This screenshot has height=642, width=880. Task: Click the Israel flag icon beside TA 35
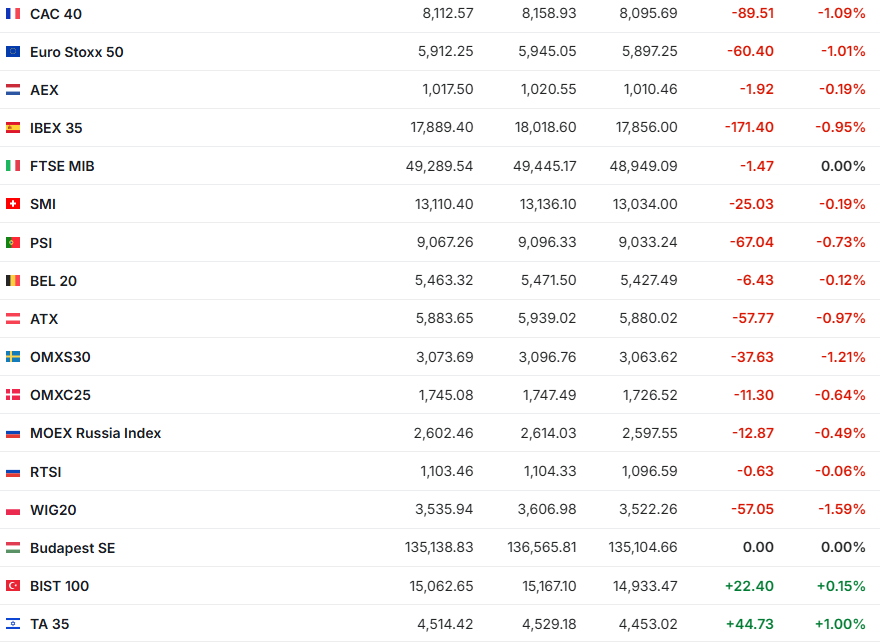point(13,624)
